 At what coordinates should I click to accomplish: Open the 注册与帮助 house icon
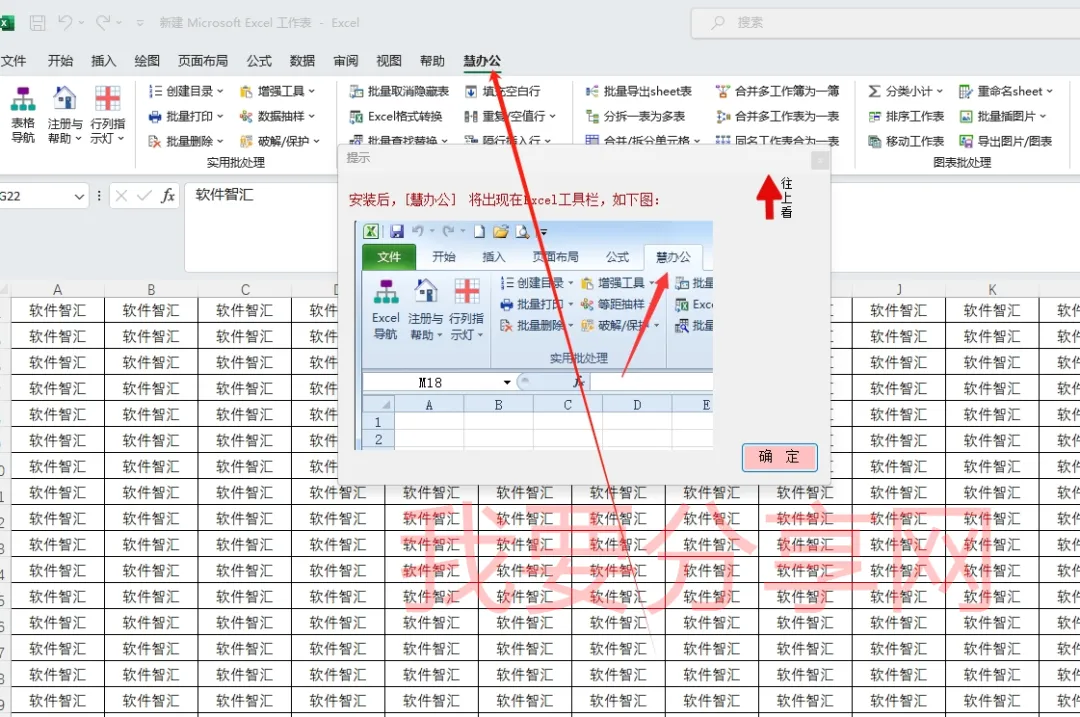point(65,98)
